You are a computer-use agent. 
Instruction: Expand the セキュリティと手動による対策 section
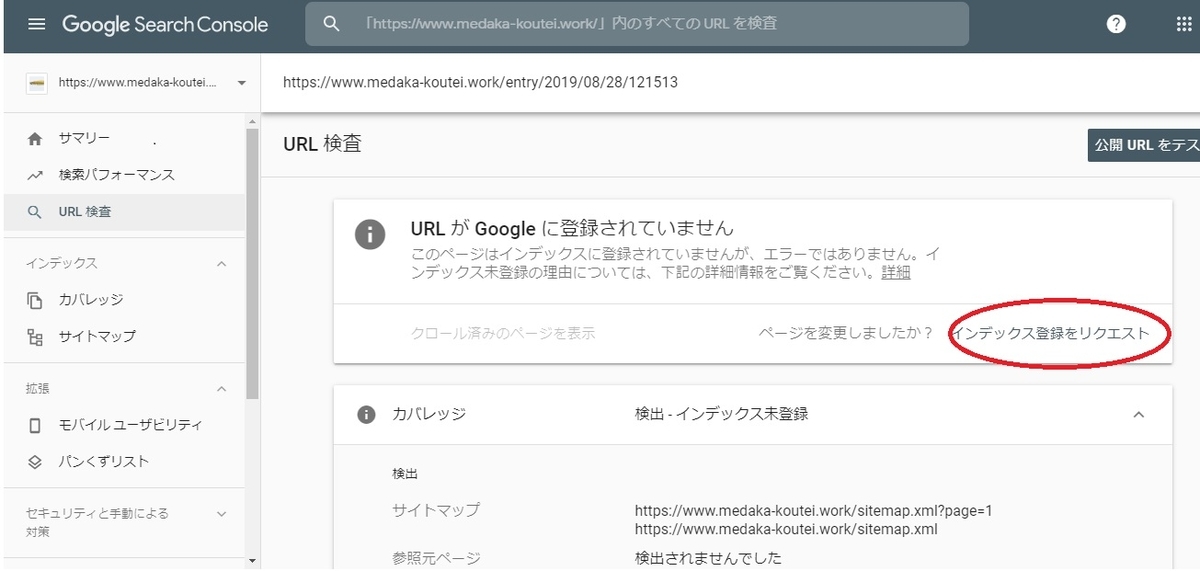[x=222, y=514]
